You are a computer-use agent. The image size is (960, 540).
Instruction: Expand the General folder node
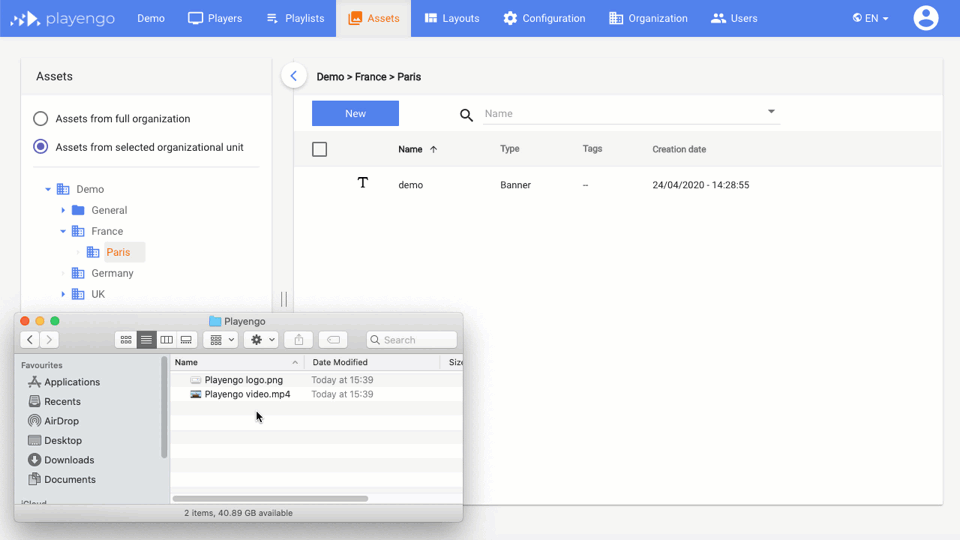pos(63,210)
